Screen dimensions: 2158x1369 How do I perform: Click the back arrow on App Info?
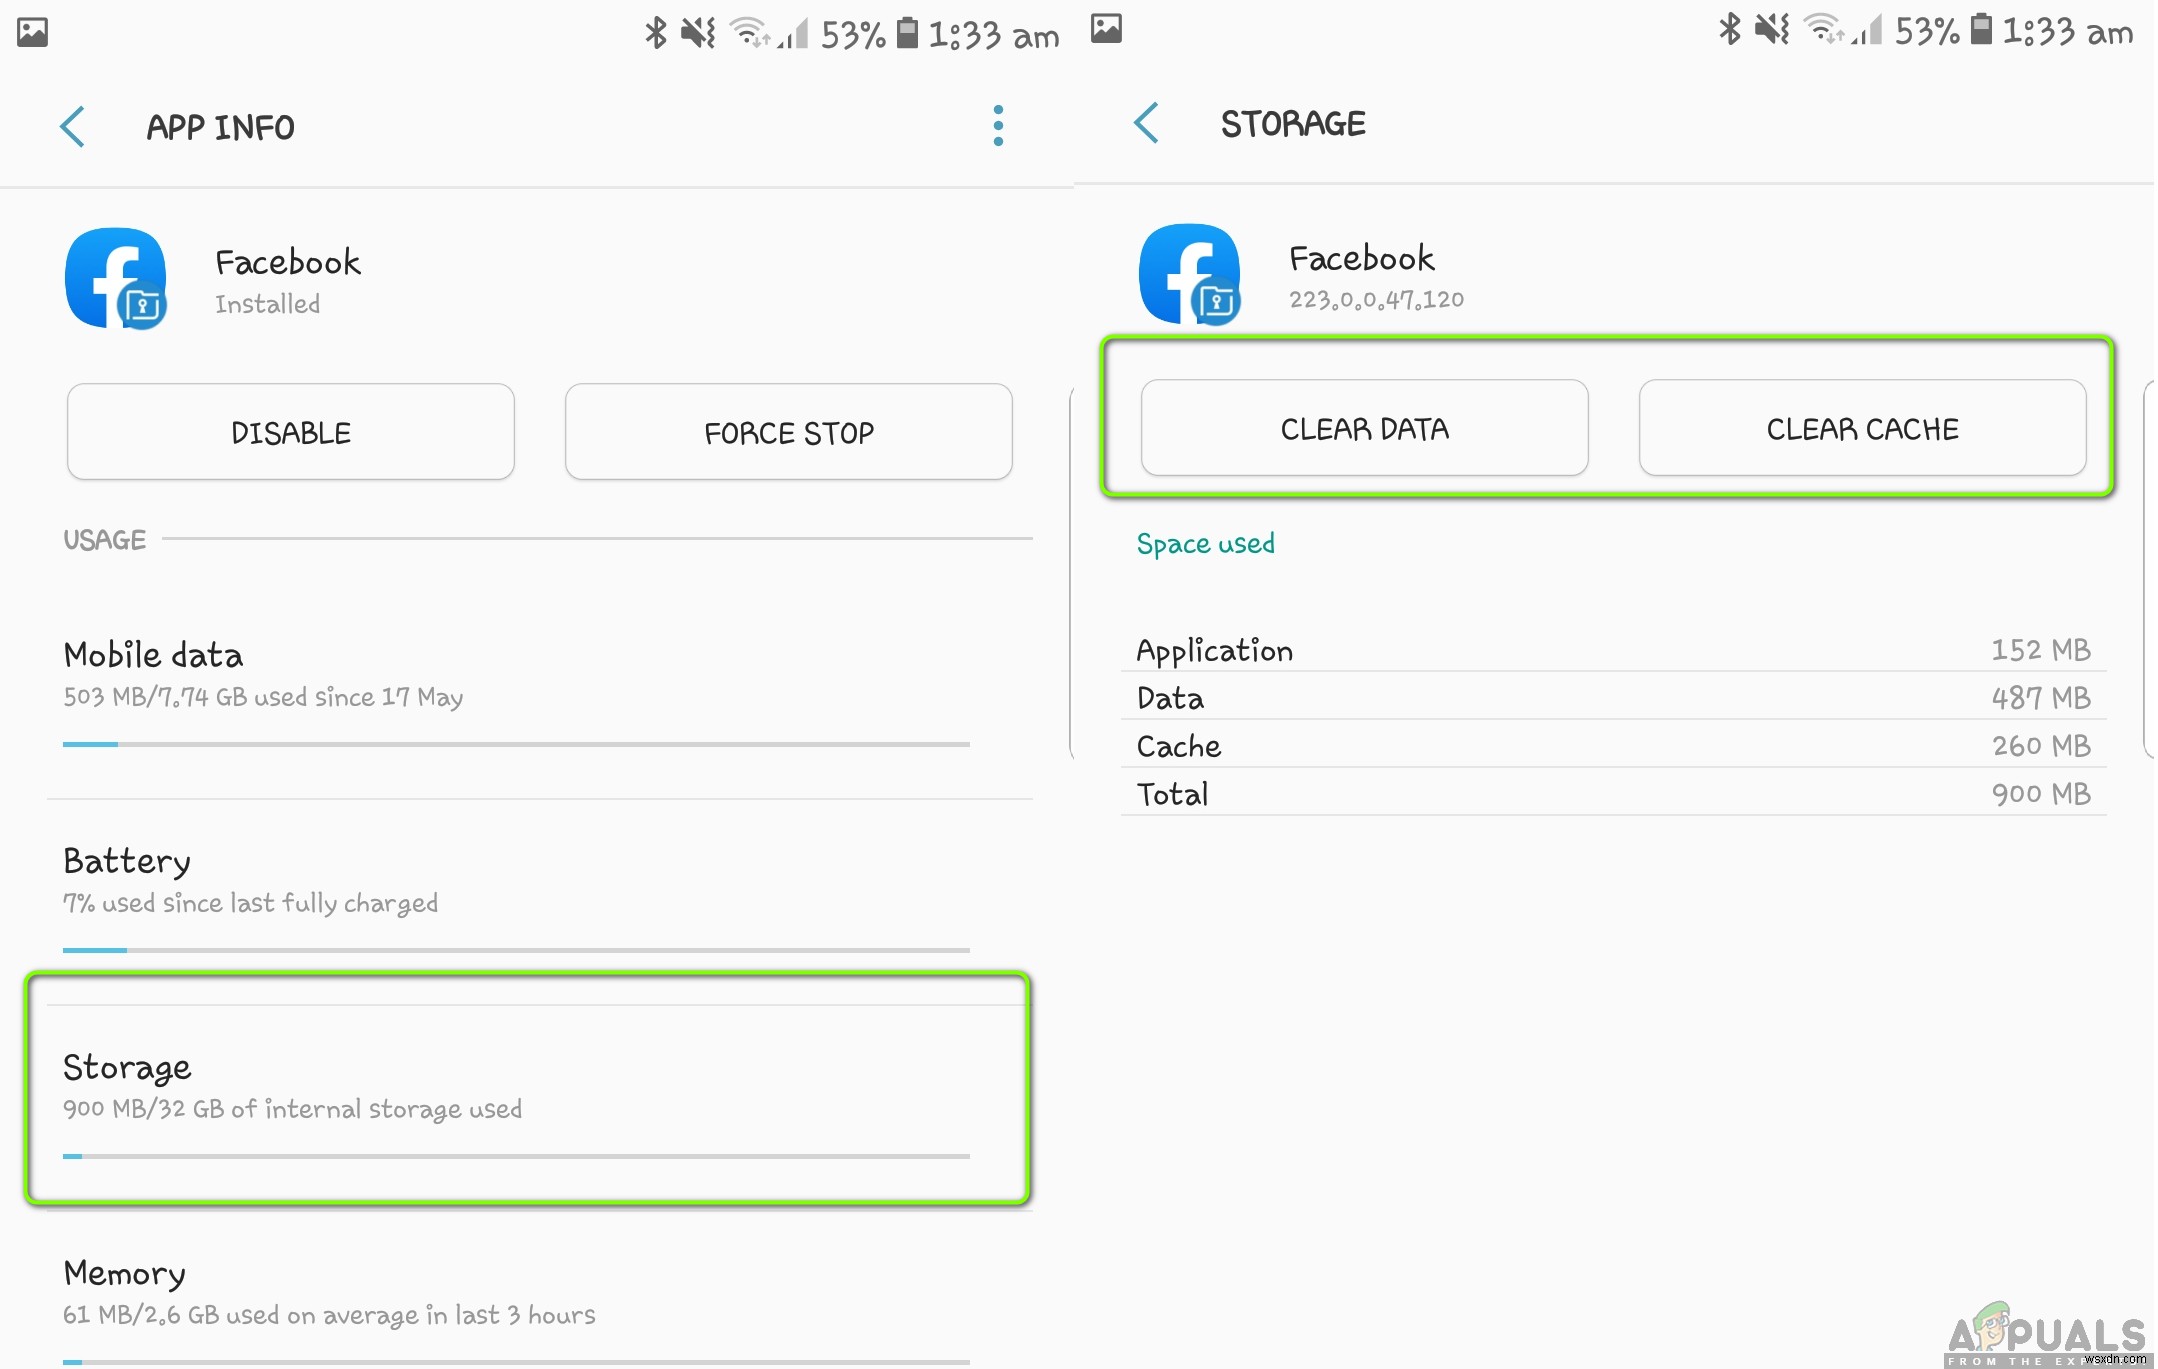[x=74, y=126]
